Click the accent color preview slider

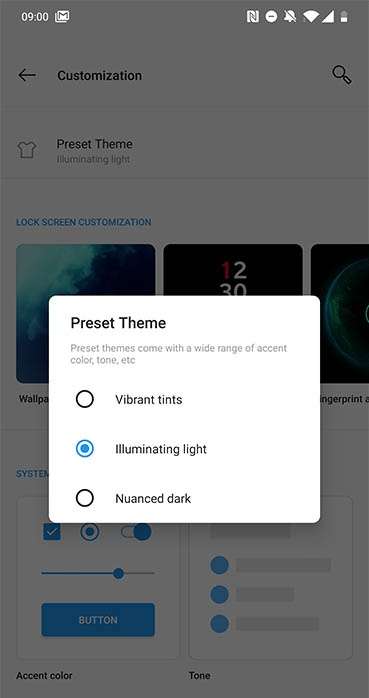pos(98,573)
